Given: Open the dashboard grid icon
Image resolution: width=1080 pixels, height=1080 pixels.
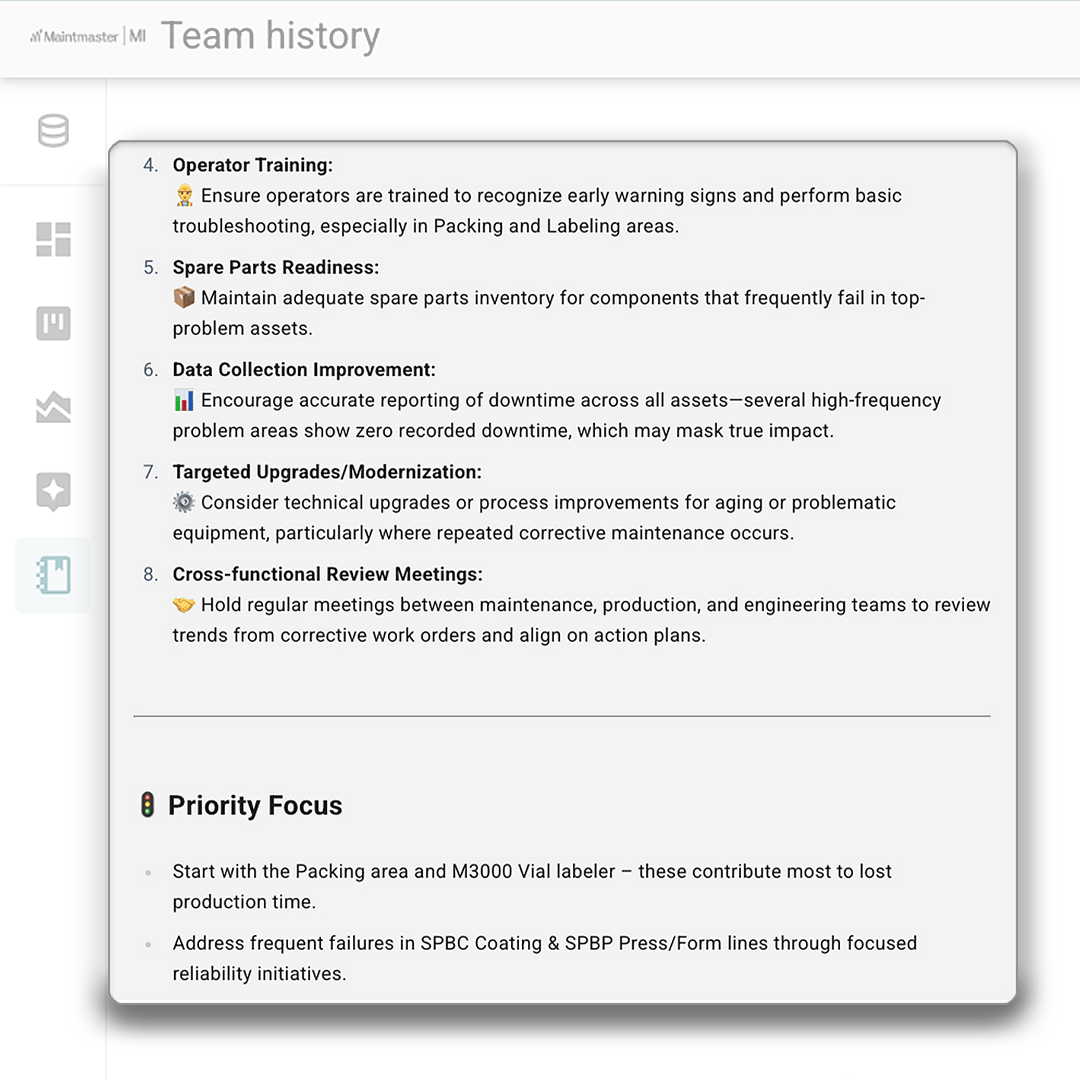Looking at the screenshot, I should point(53,240).
